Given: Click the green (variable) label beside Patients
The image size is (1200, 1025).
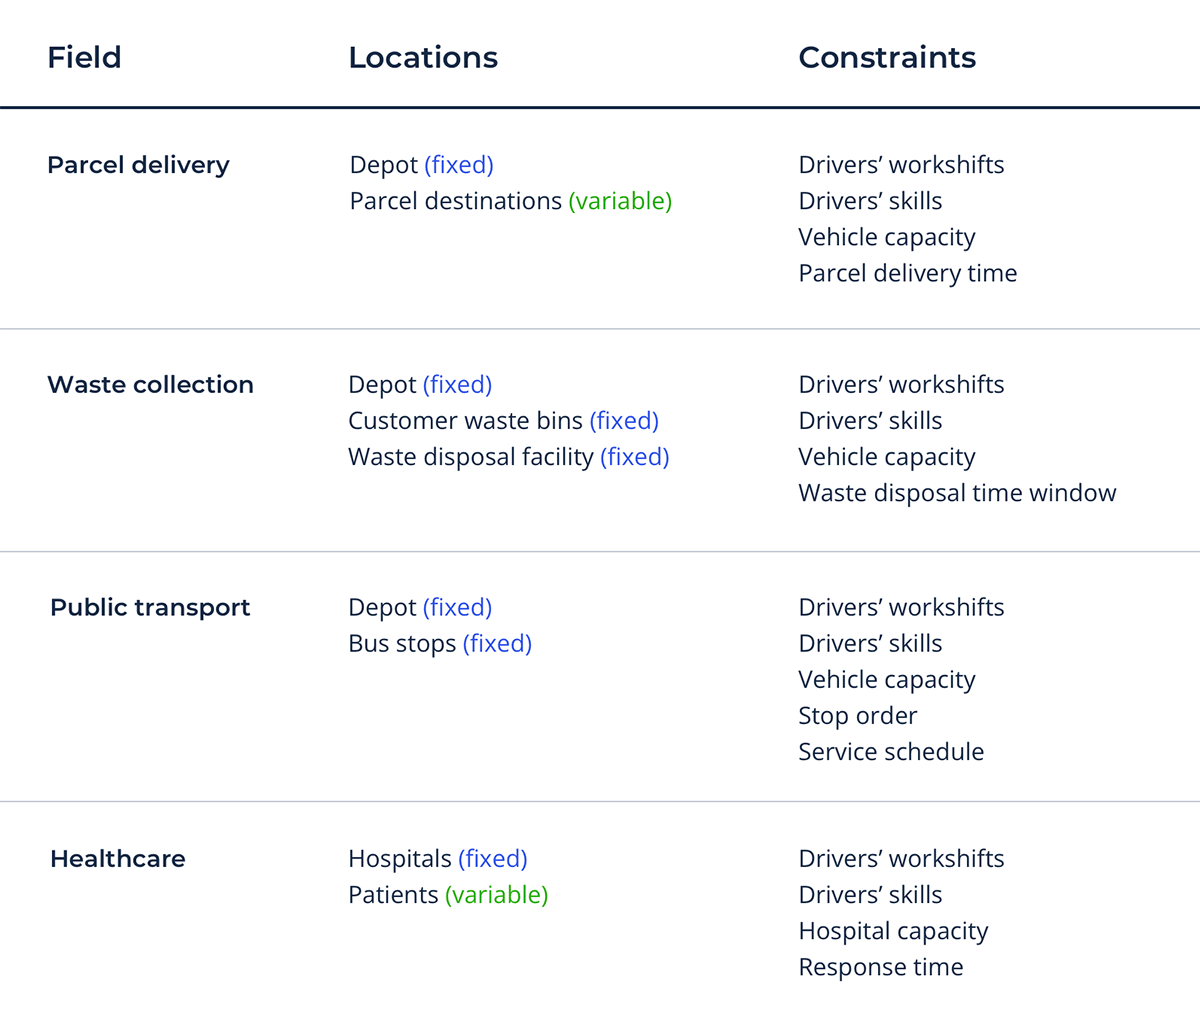Looking at the screenshot, I should 496,895.
